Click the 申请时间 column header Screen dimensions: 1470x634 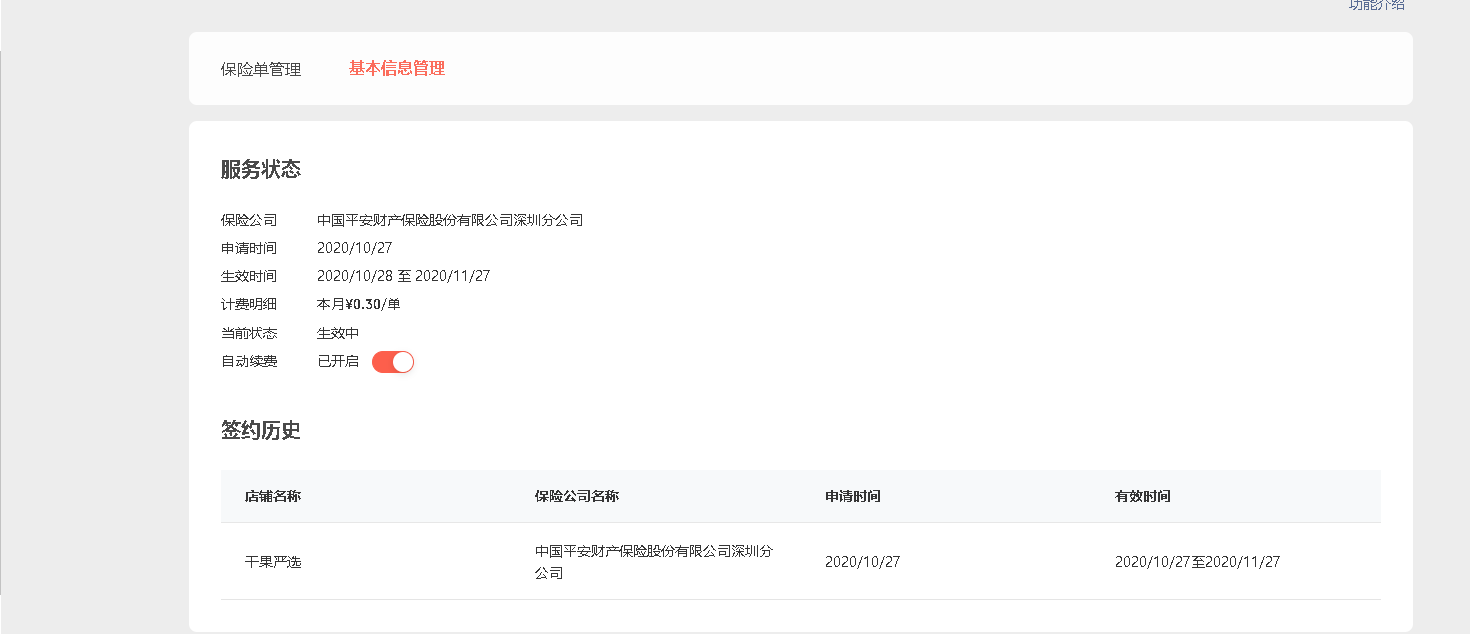(x=853, y=497)
